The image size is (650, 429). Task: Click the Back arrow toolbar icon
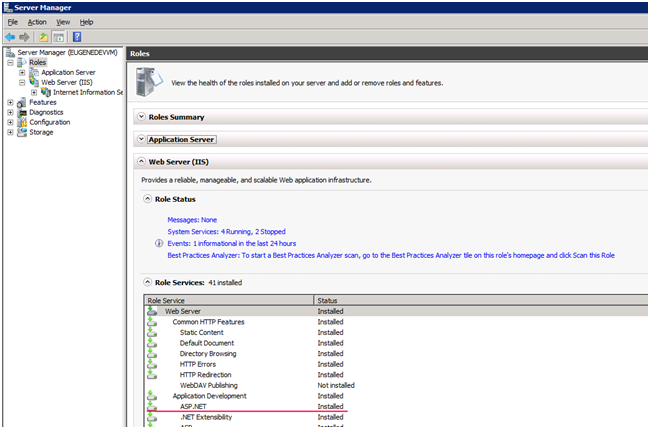click(x=10, y=36)
